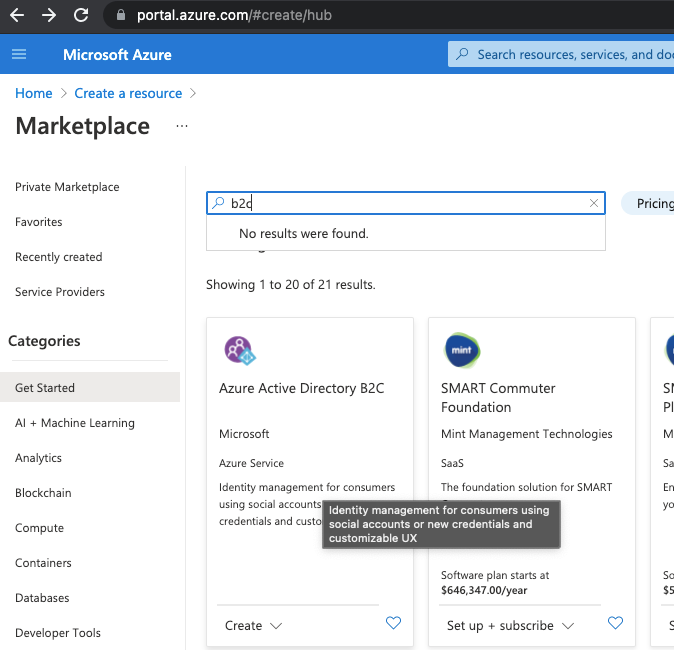Click the $646,347.00/year price text
The width and height of the screenshot is (674, 650).
484,590
